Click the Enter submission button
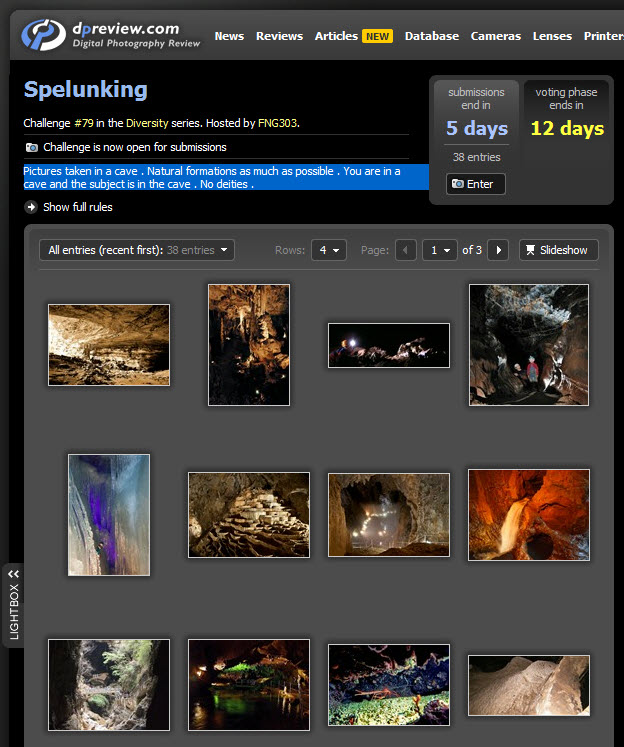The image size is (624, 747). (x=475, y=184)
